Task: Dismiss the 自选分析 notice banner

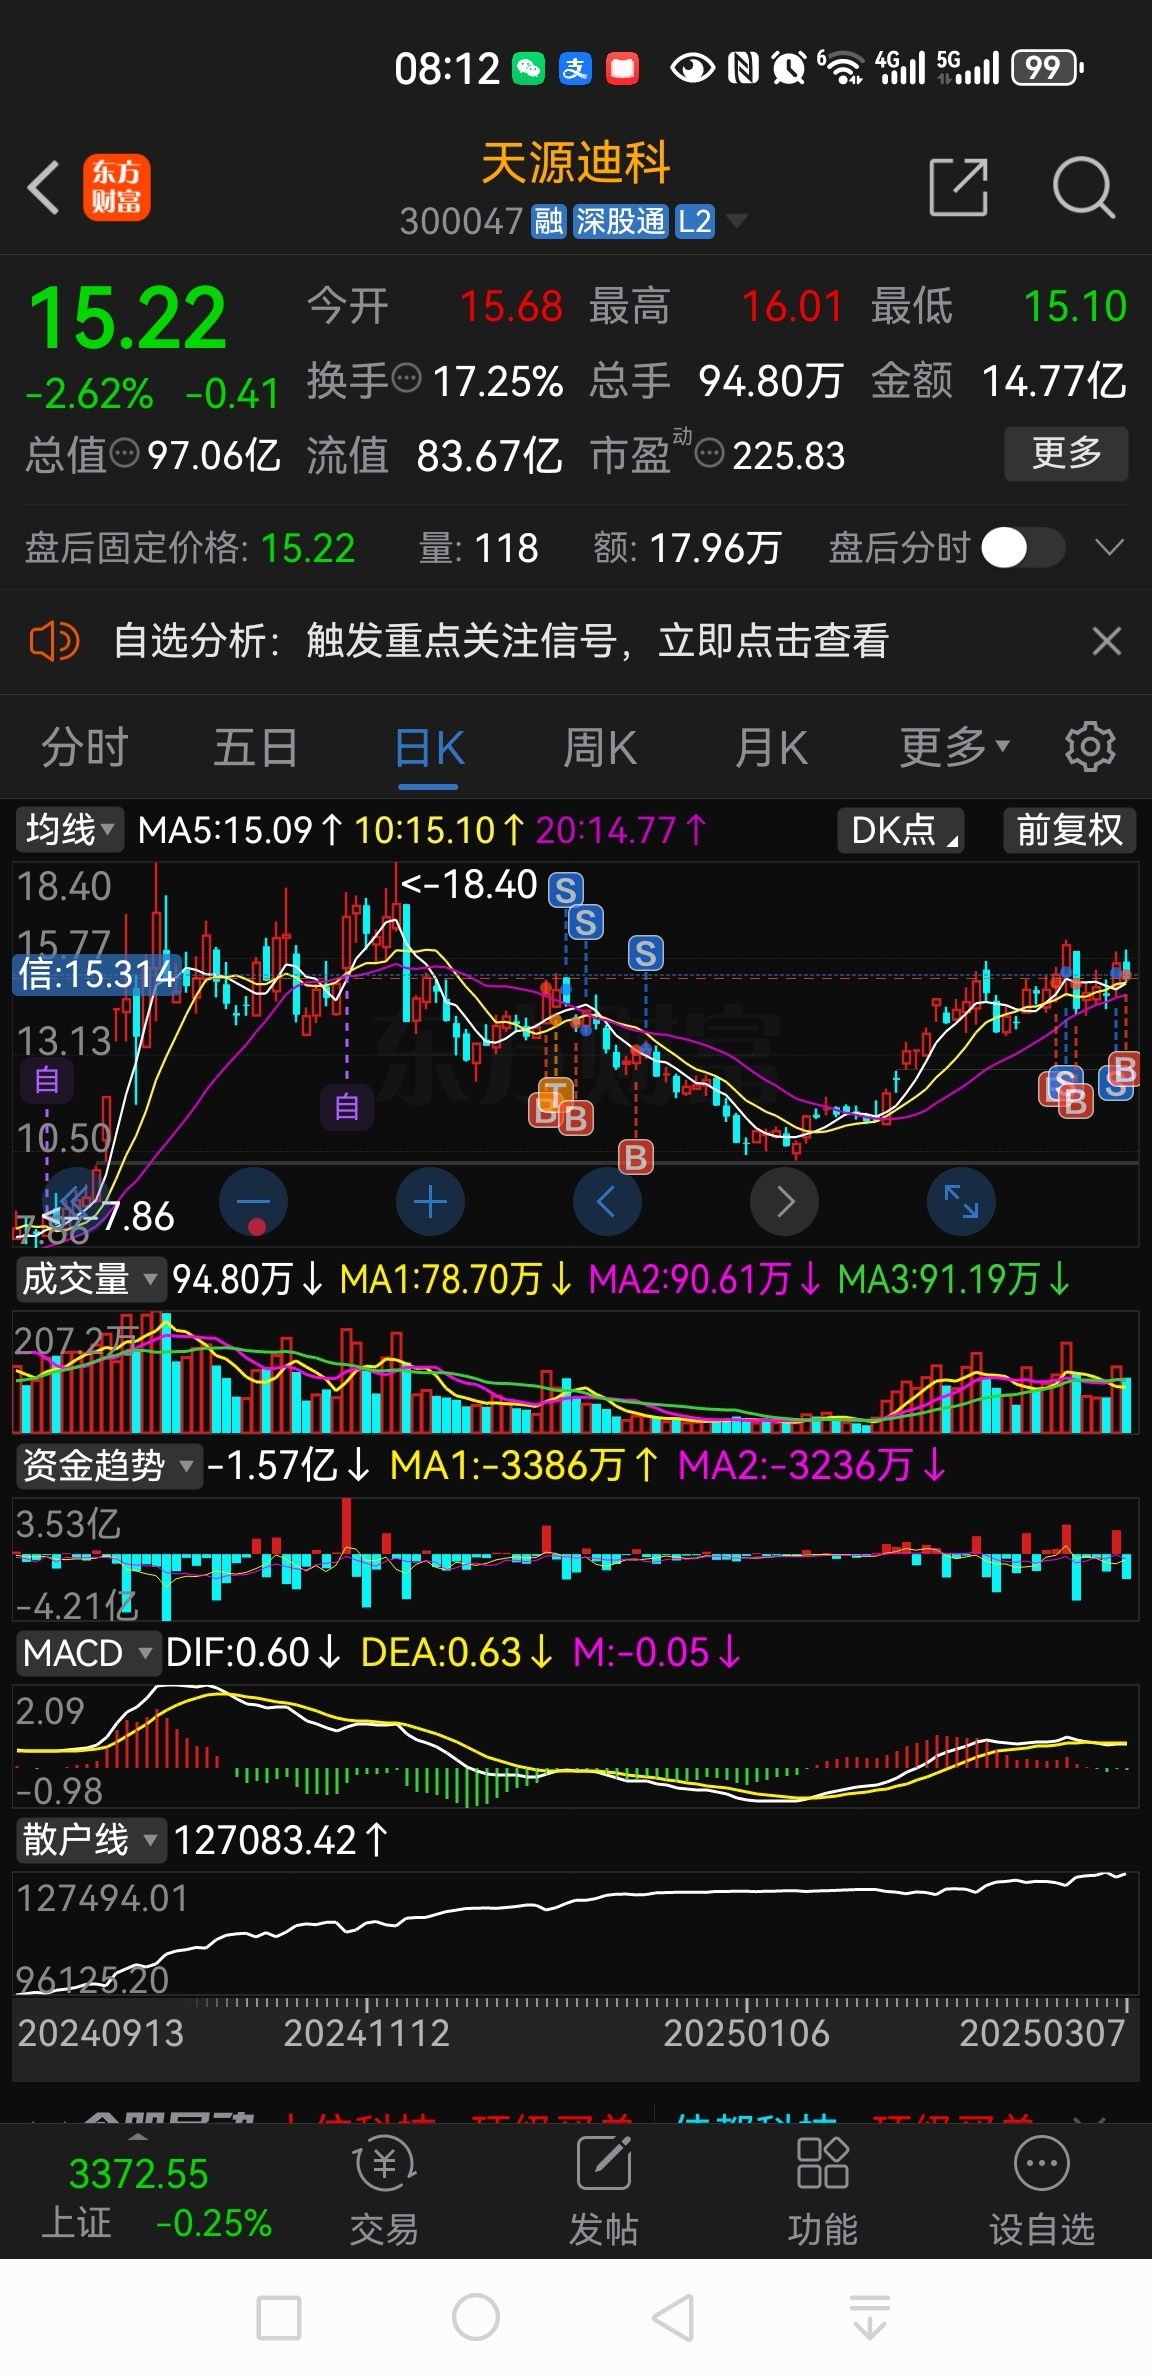Action: coord(1106,641)
